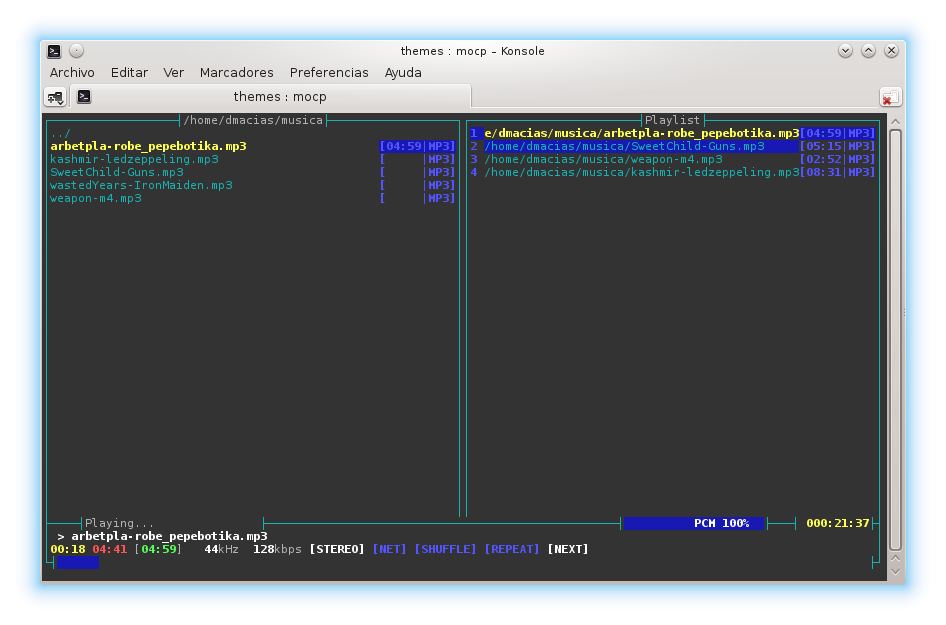Viewport: 946px width, 625px height.
Task: Open the Marcadores menu
Action: point(236,73)
